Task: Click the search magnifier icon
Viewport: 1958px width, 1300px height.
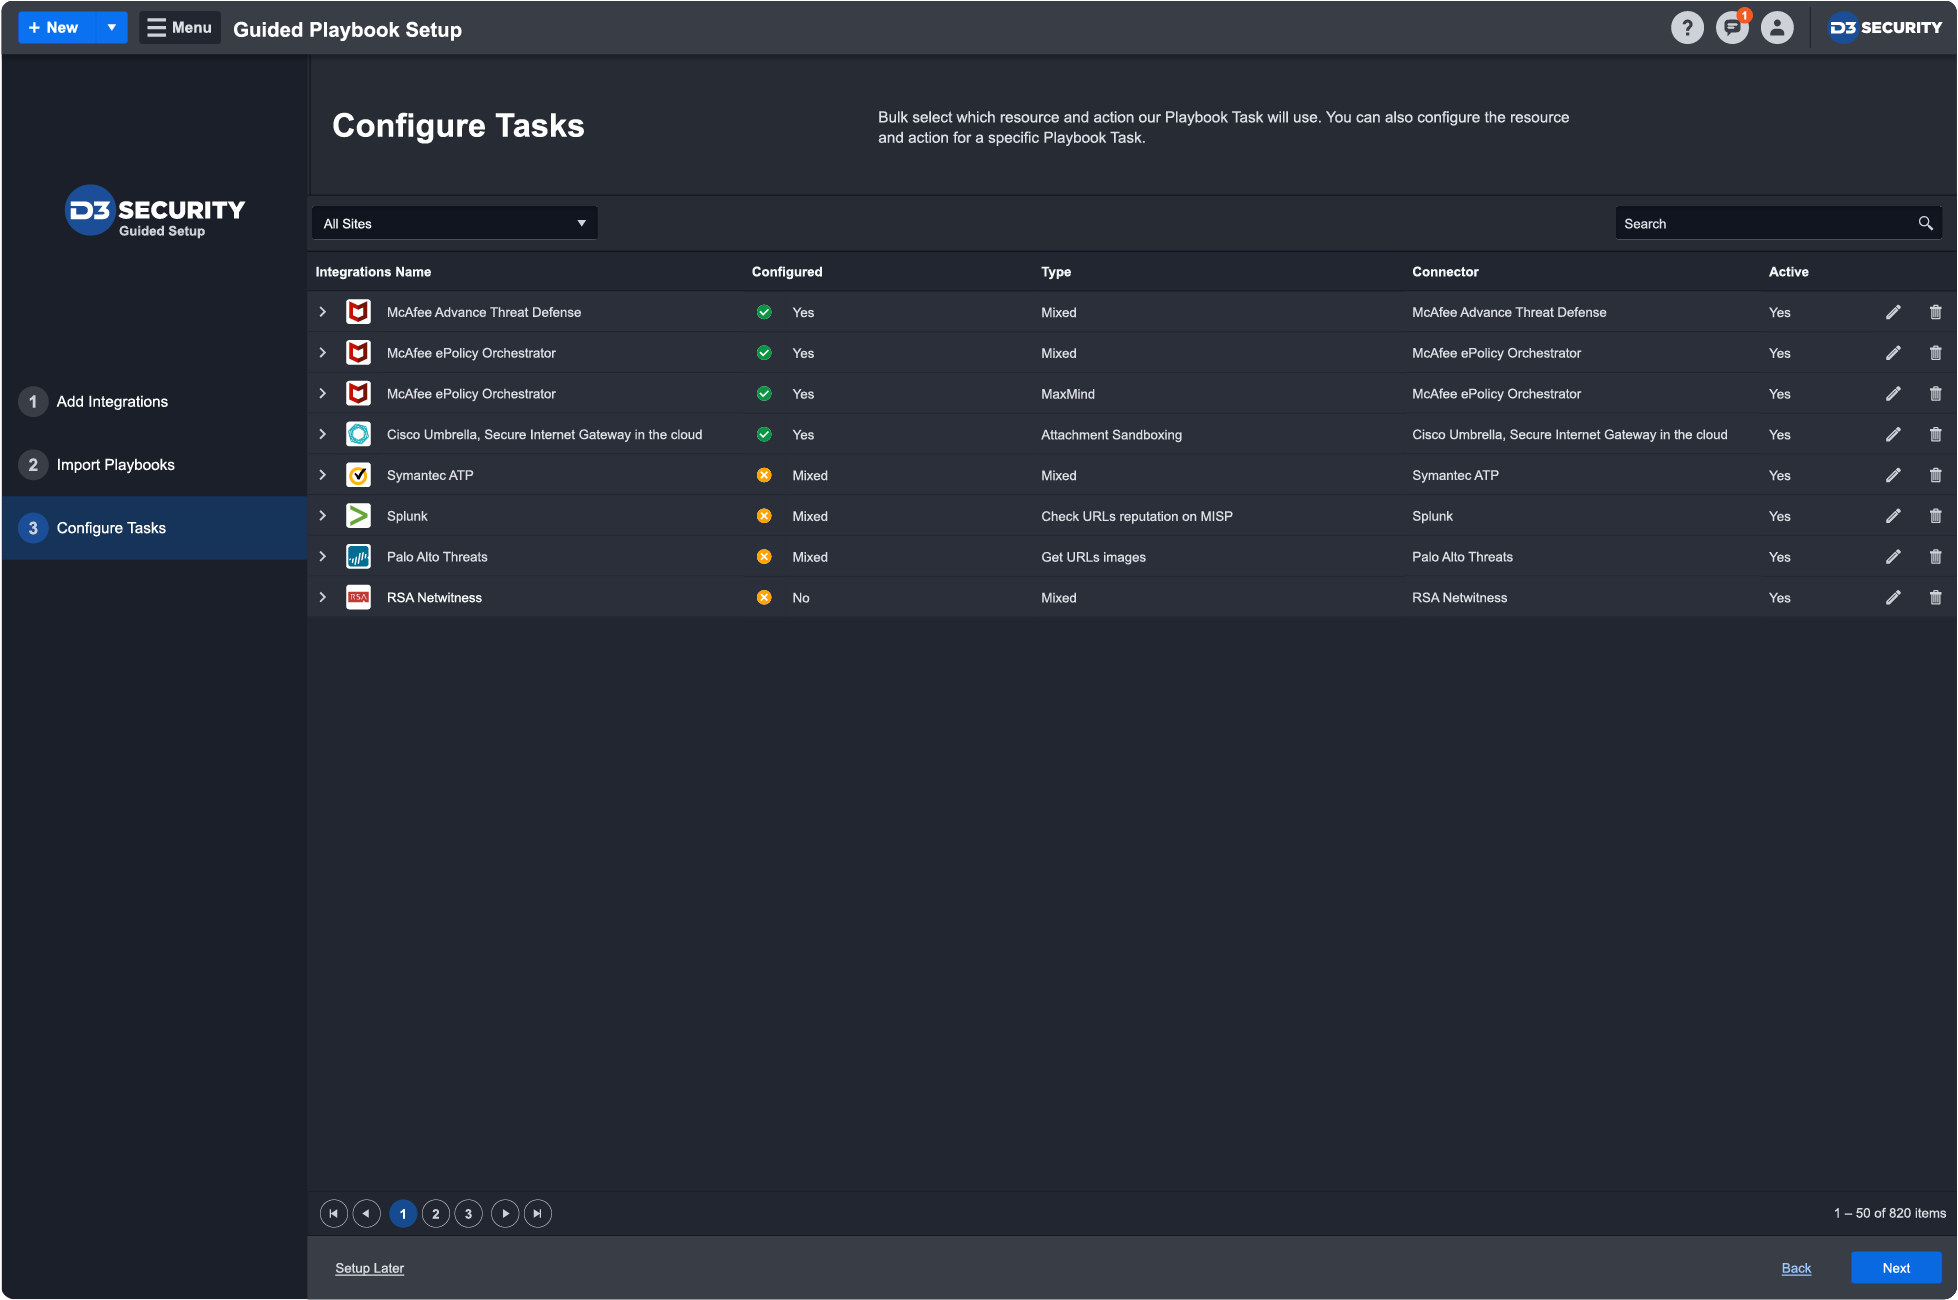Action: pyautogui.click(x=1925, y=224)
